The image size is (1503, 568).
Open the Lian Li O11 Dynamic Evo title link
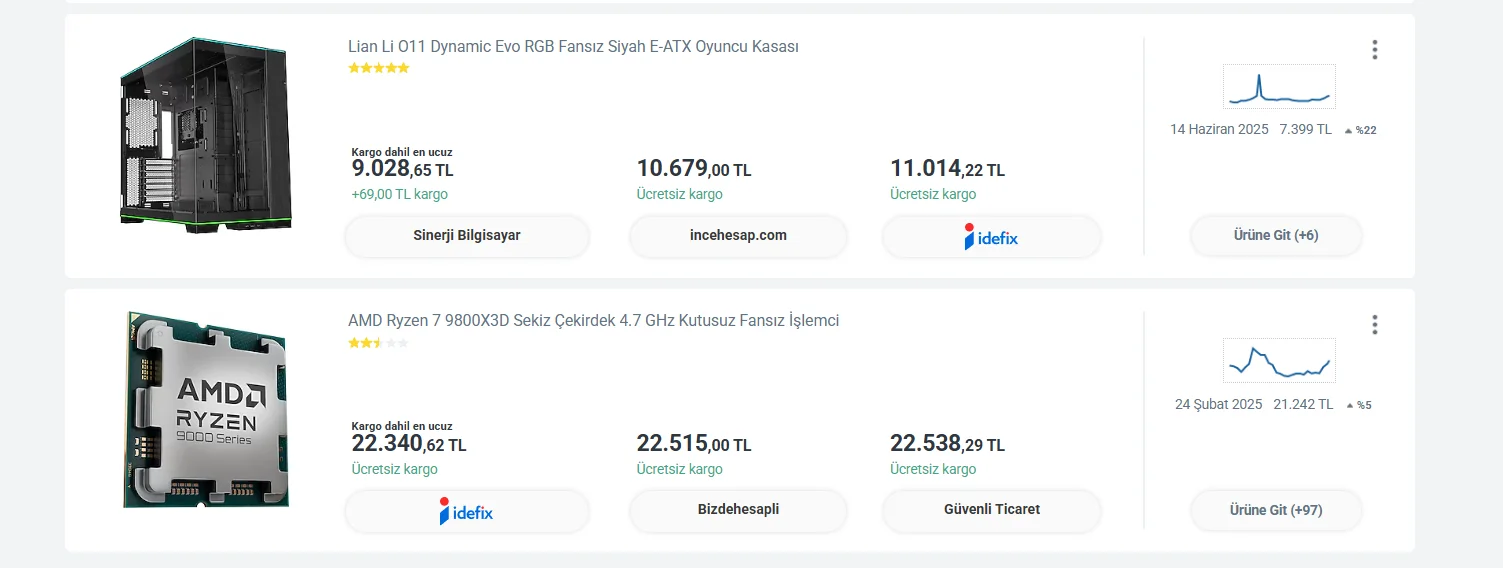(x=573, y=47)
